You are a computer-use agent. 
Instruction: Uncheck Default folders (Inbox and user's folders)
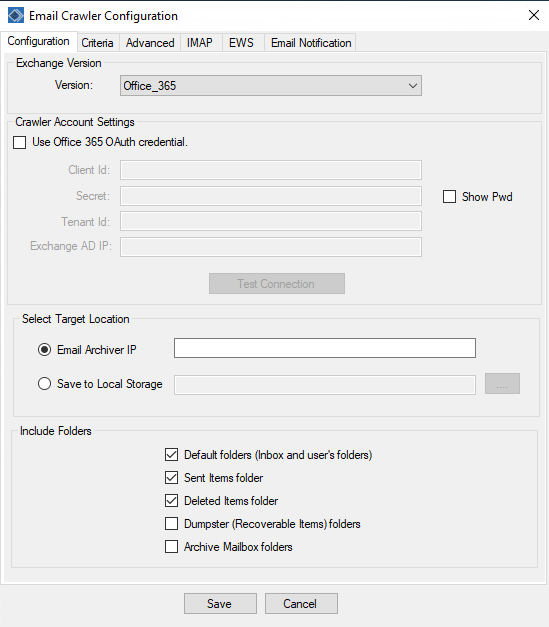click(x=172, y=455)
